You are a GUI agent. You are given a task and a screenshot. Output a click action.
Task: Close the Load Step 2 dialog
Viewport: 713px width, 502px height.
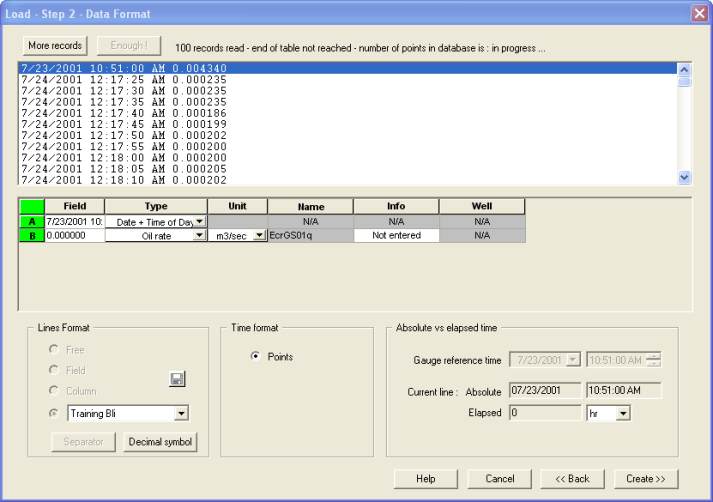tap(699, 13)
